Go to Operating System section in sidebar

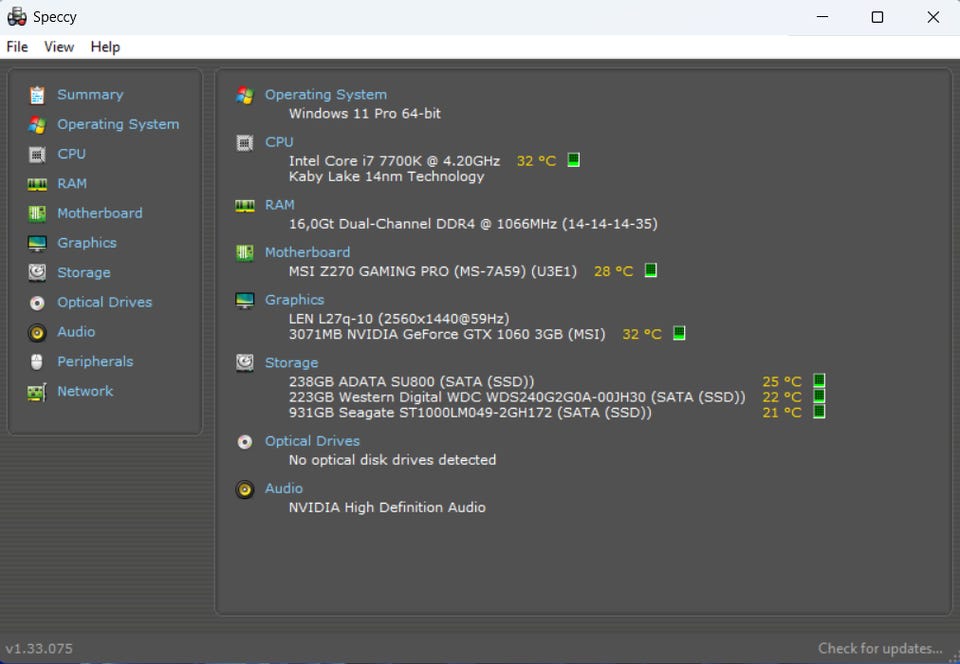coord(118,124)
